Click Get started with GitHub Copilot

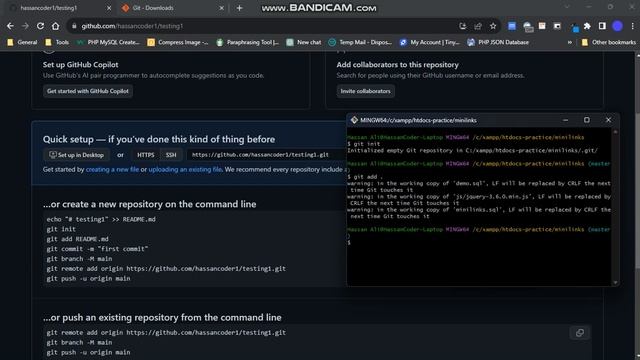pos(88,91)
